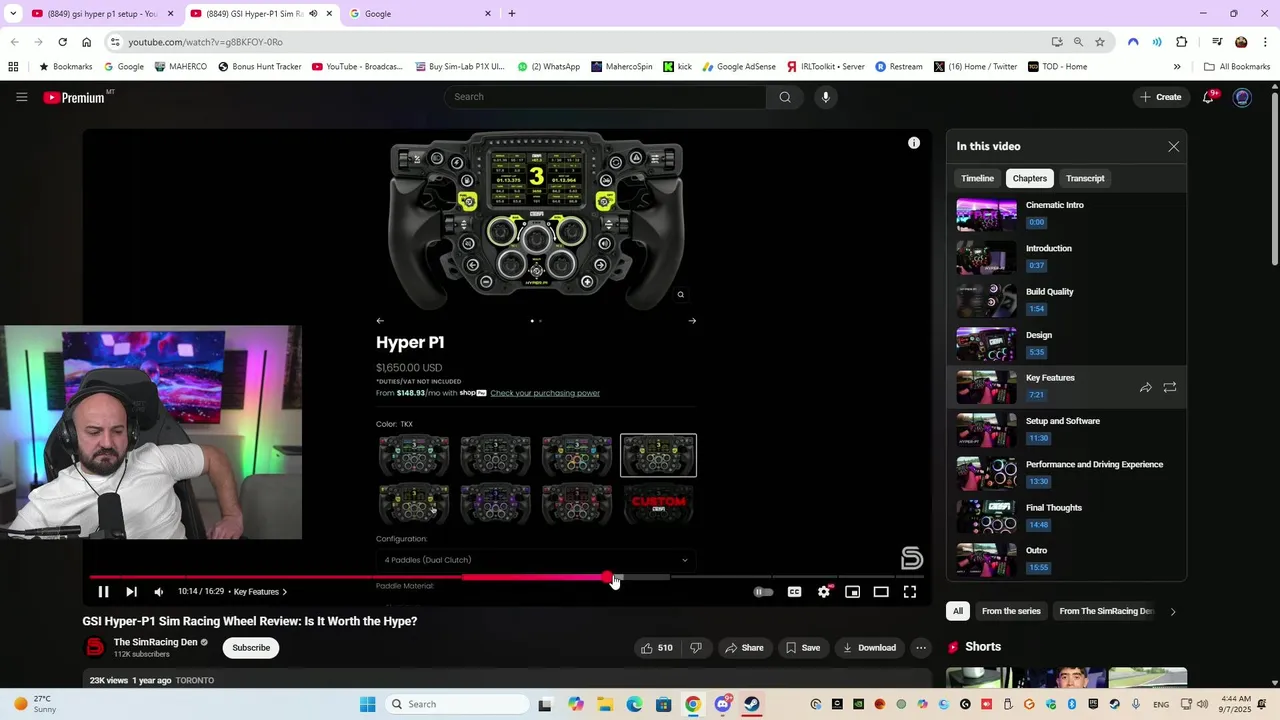Open browser media control icon
The height and width of the screenshot is (720, 1280).
pos(1217,42)
